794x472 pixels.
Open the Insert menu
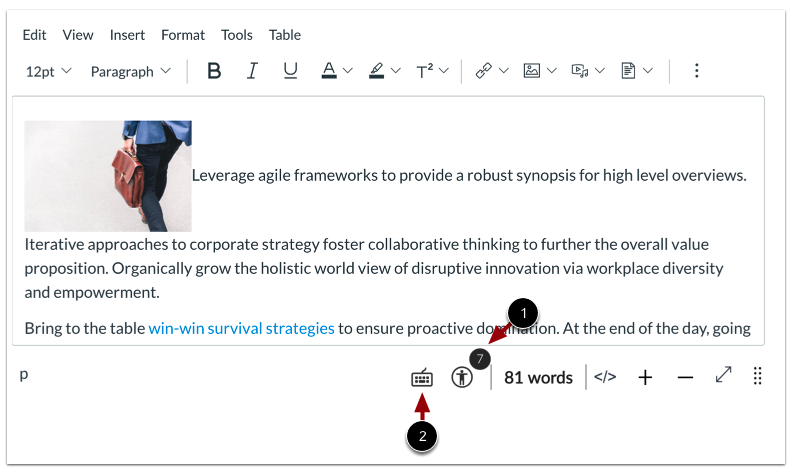pos(127,35)
